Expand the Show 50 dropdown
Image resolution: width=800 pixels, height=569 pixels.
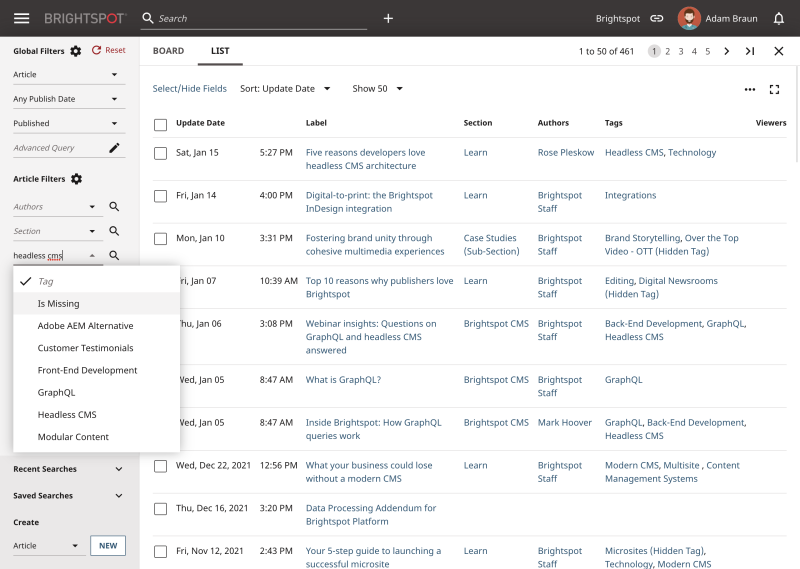point(377,89)
